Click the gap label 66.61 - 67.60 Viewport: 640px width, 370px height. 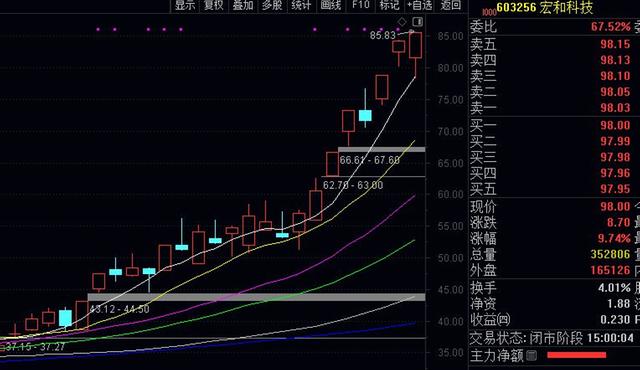(369, 160)
